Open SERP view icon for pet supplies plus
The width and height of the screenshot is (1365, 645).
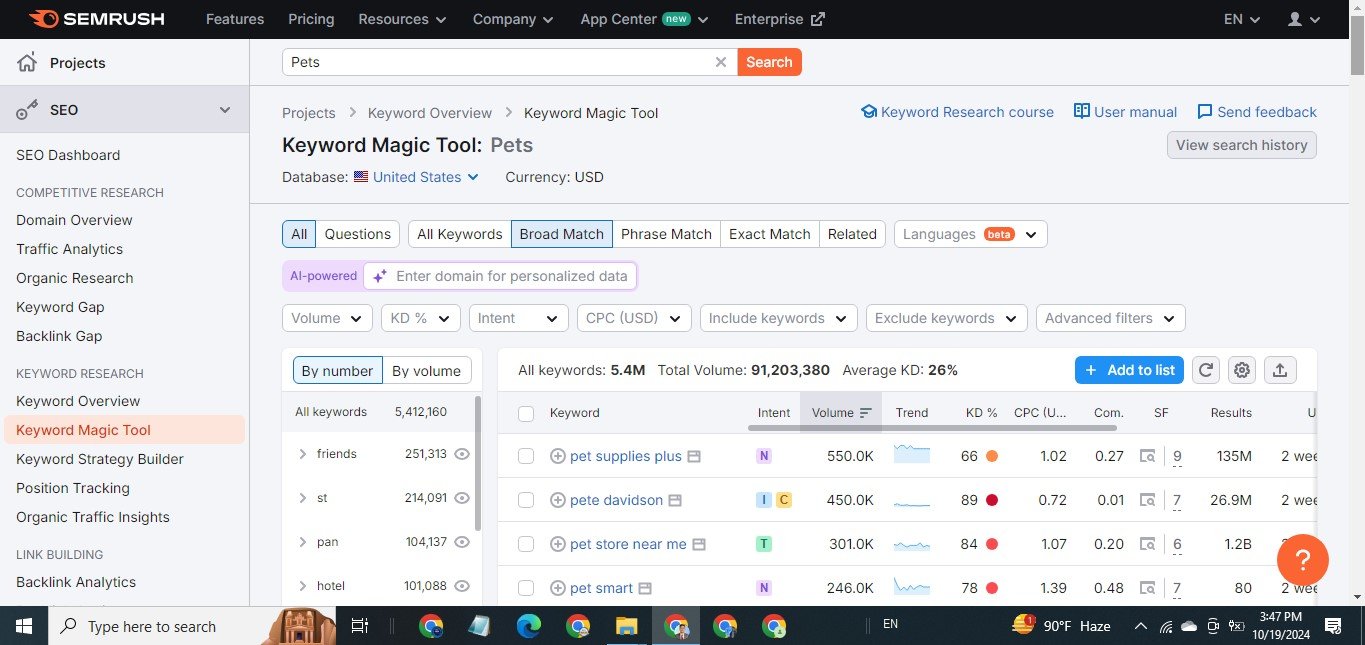point(694,456)
